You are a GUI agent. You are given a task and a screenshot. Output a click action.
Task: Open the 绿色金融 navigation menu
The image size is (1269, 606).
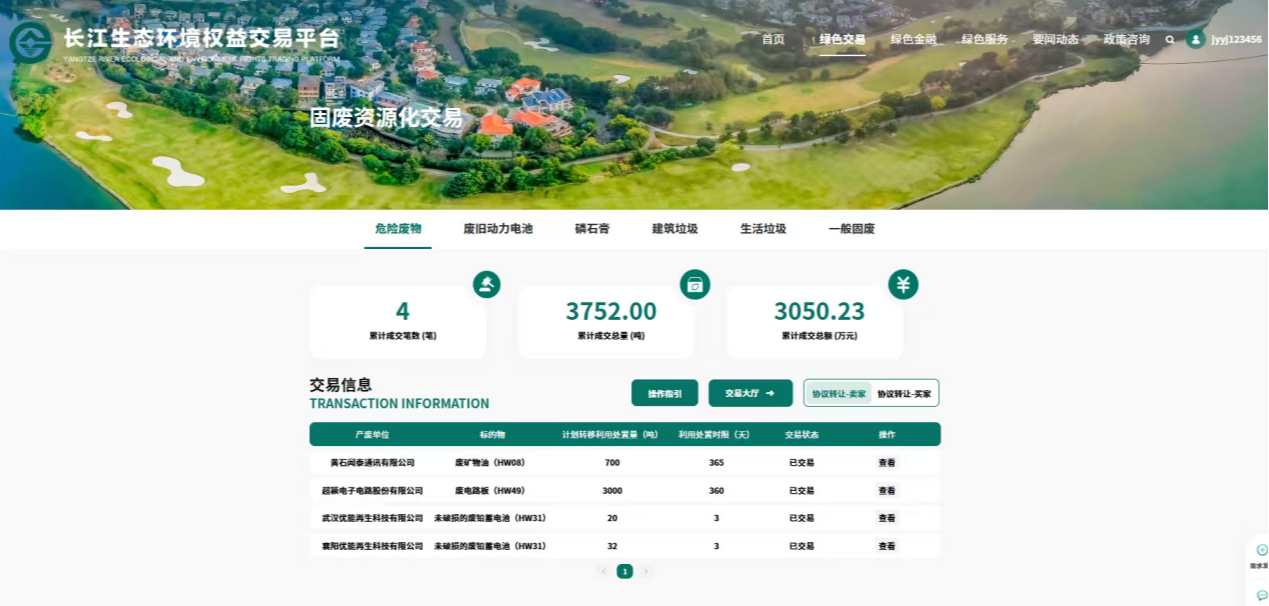tap(913, 40)
